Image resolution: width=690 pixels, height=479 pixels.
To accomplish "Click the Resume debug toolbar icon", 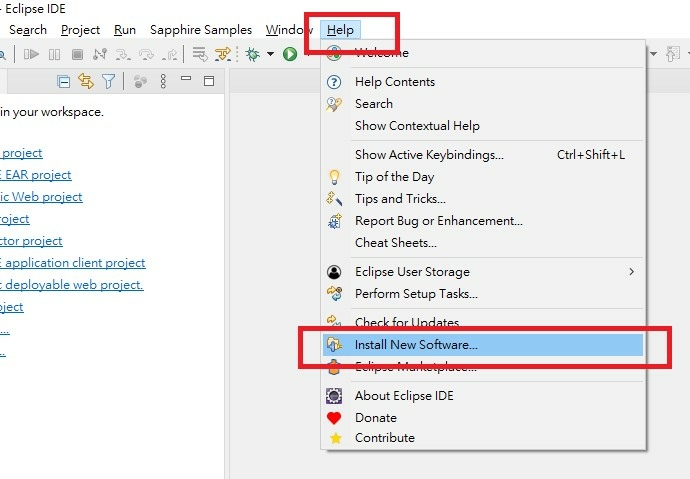I will 31,54.
